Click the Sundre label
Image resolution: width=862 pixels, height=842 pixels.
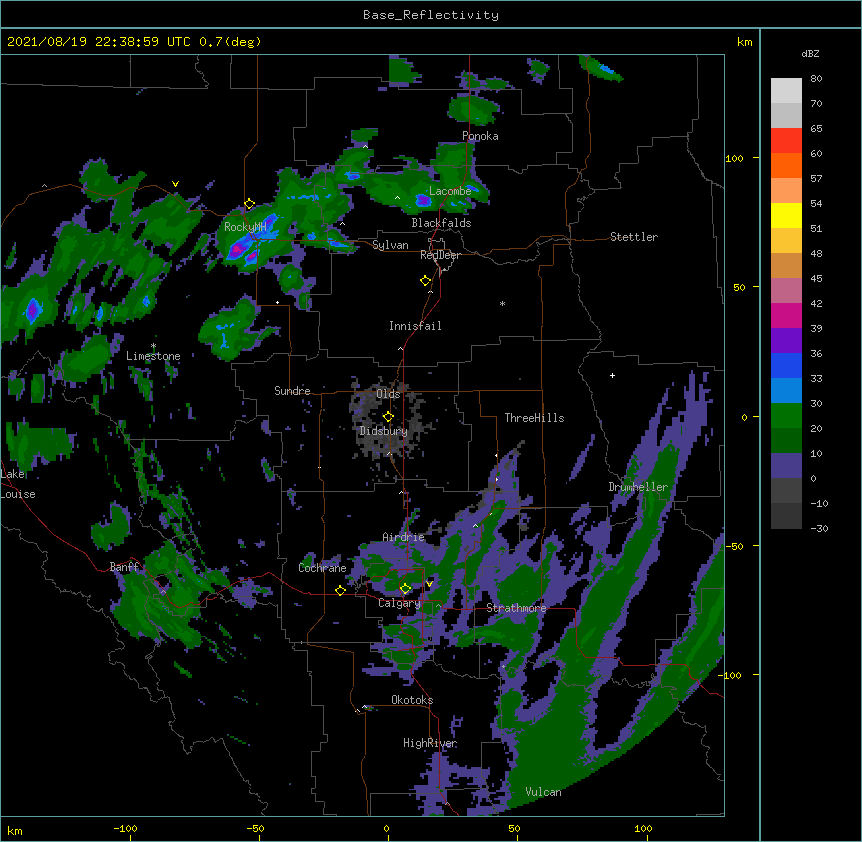point(292,391)
